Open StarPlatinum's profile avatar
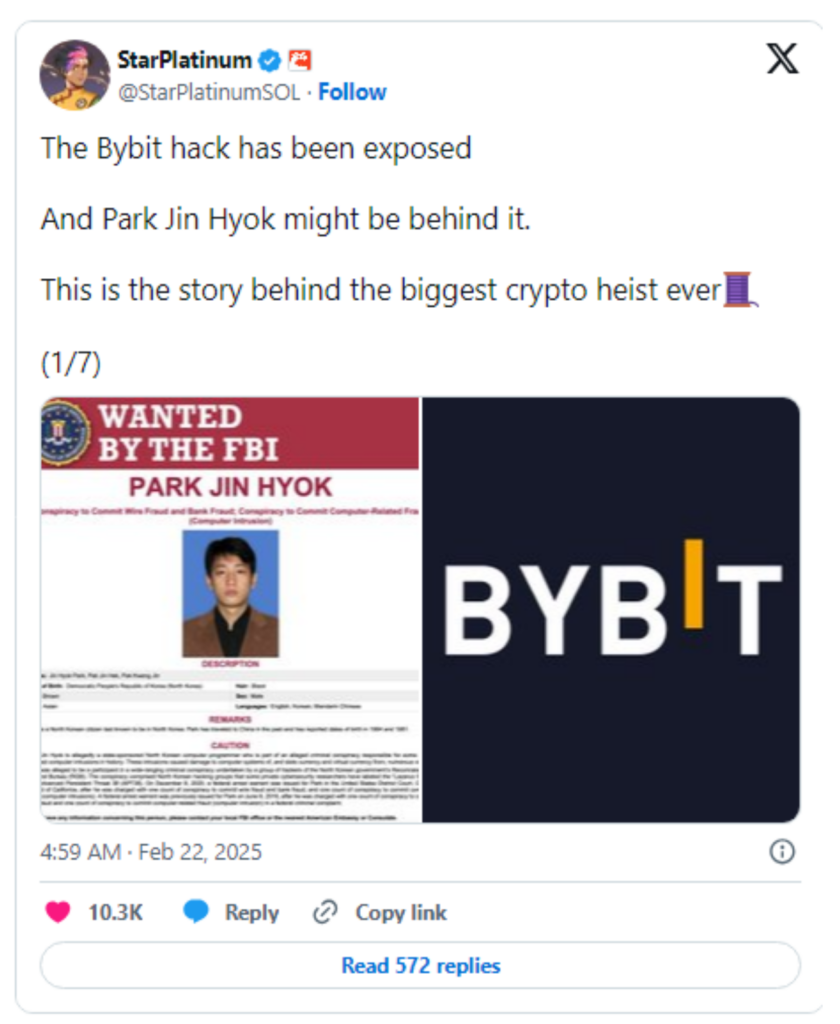The height and width of the screenshot is (1024, 840). pos(75,74)
